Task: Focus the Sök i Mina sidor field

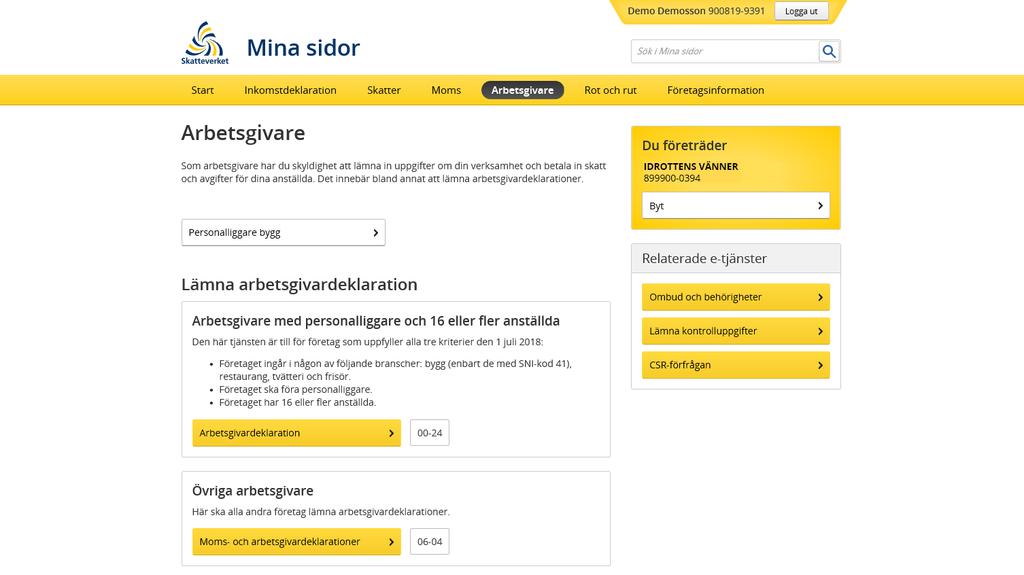Action: tap(725, 51)
